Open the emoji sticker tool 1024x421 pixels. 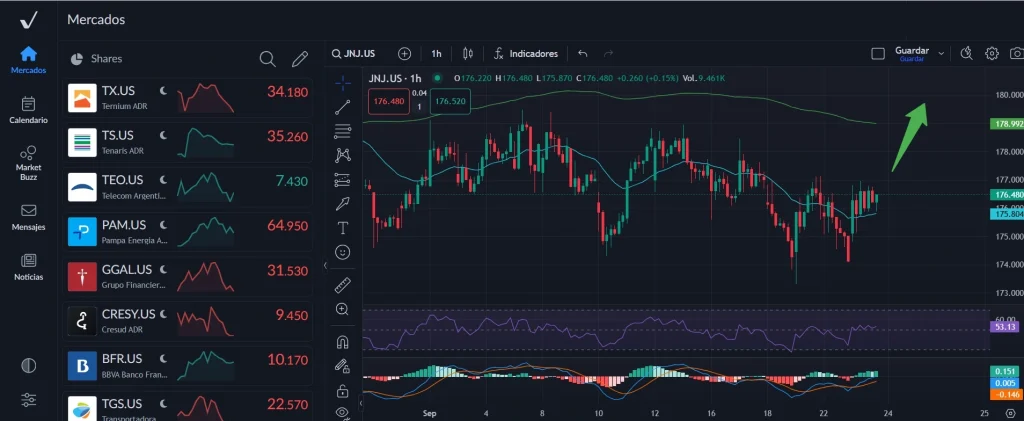pyautogui.click(x=343, y=253)
